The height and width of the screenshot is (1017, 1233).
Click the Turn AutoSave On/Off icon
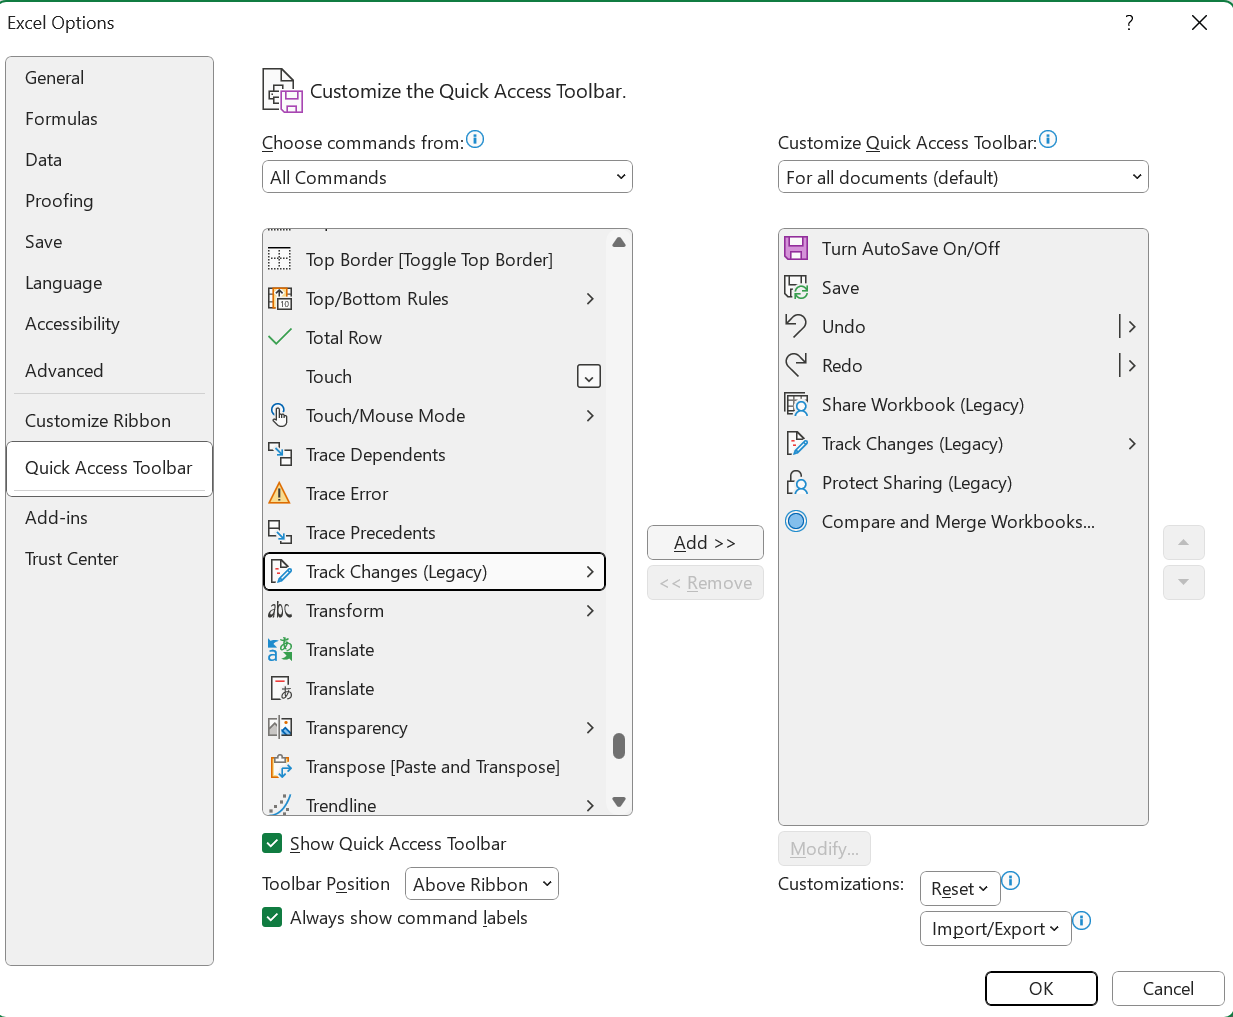pos(796,249)
